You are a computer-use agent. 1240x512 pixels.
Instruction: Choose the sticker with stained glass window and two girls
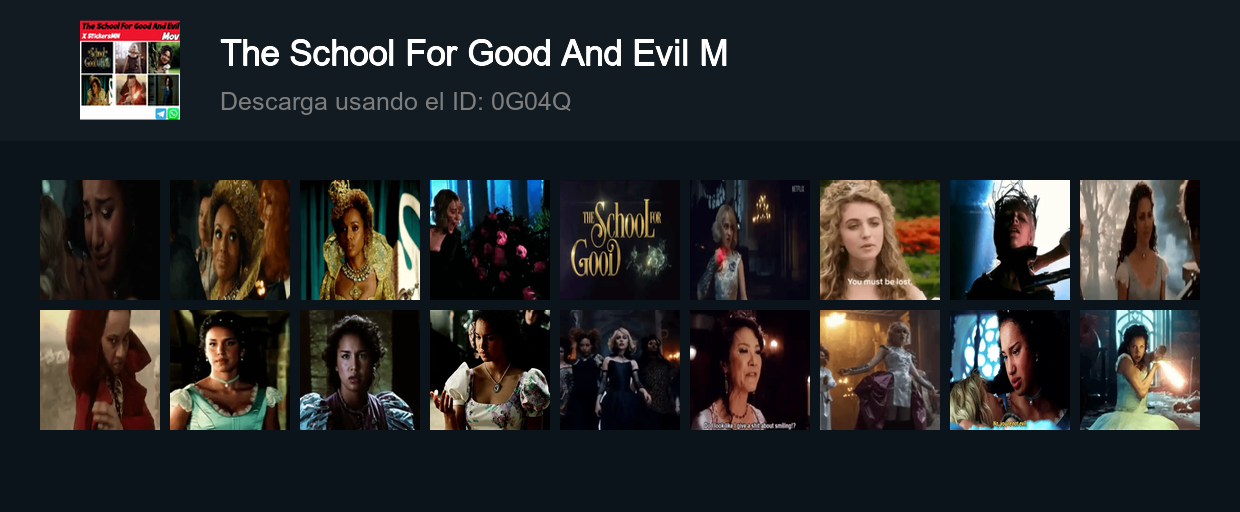(x=1010, y=370)
